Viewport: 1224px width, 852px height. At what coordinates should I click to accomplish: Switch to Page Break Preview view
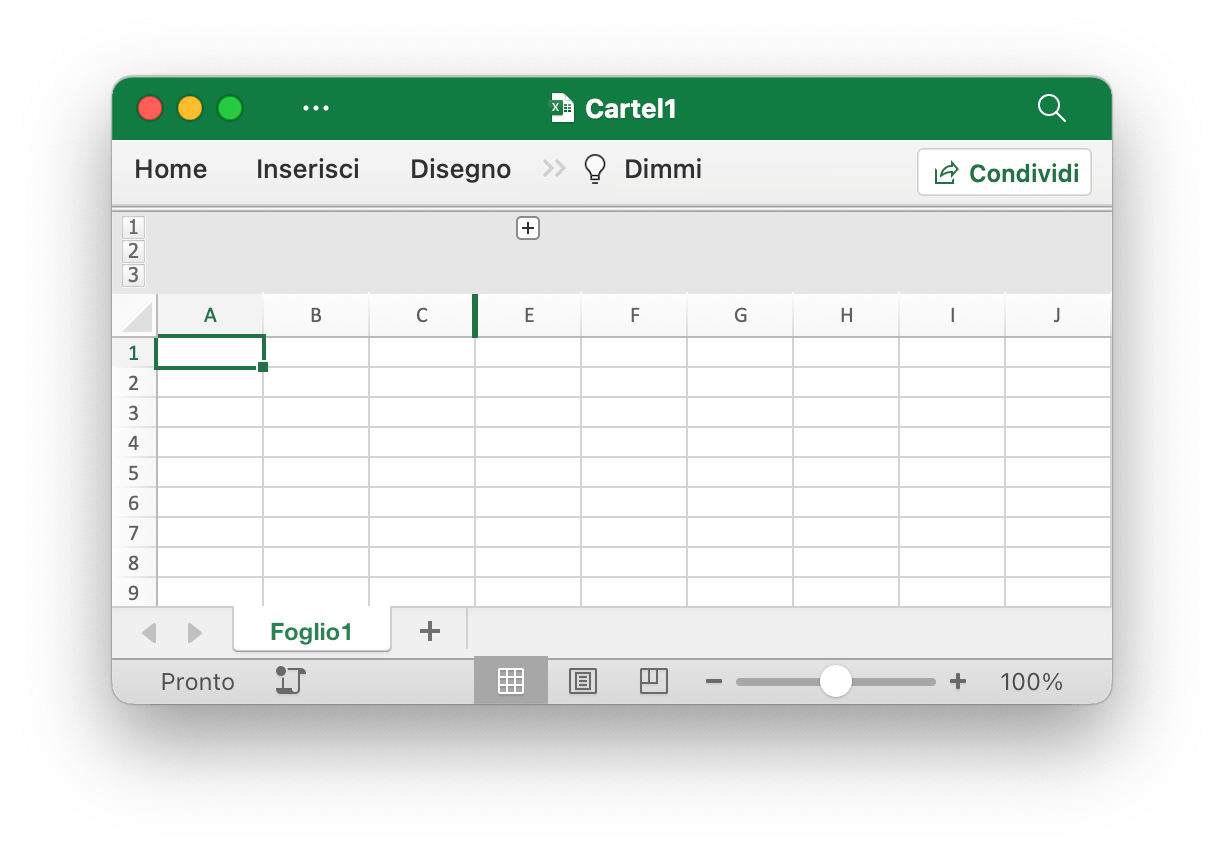click(653, 681)
